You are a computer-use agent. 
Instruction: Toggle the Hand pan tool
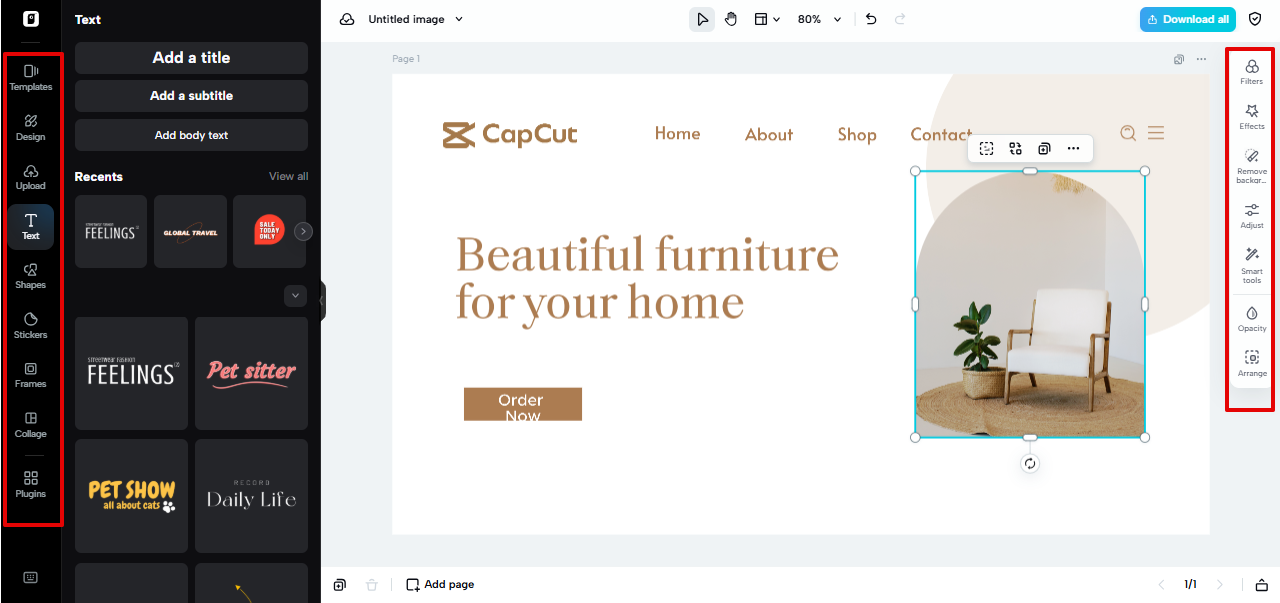pos(731,18)
